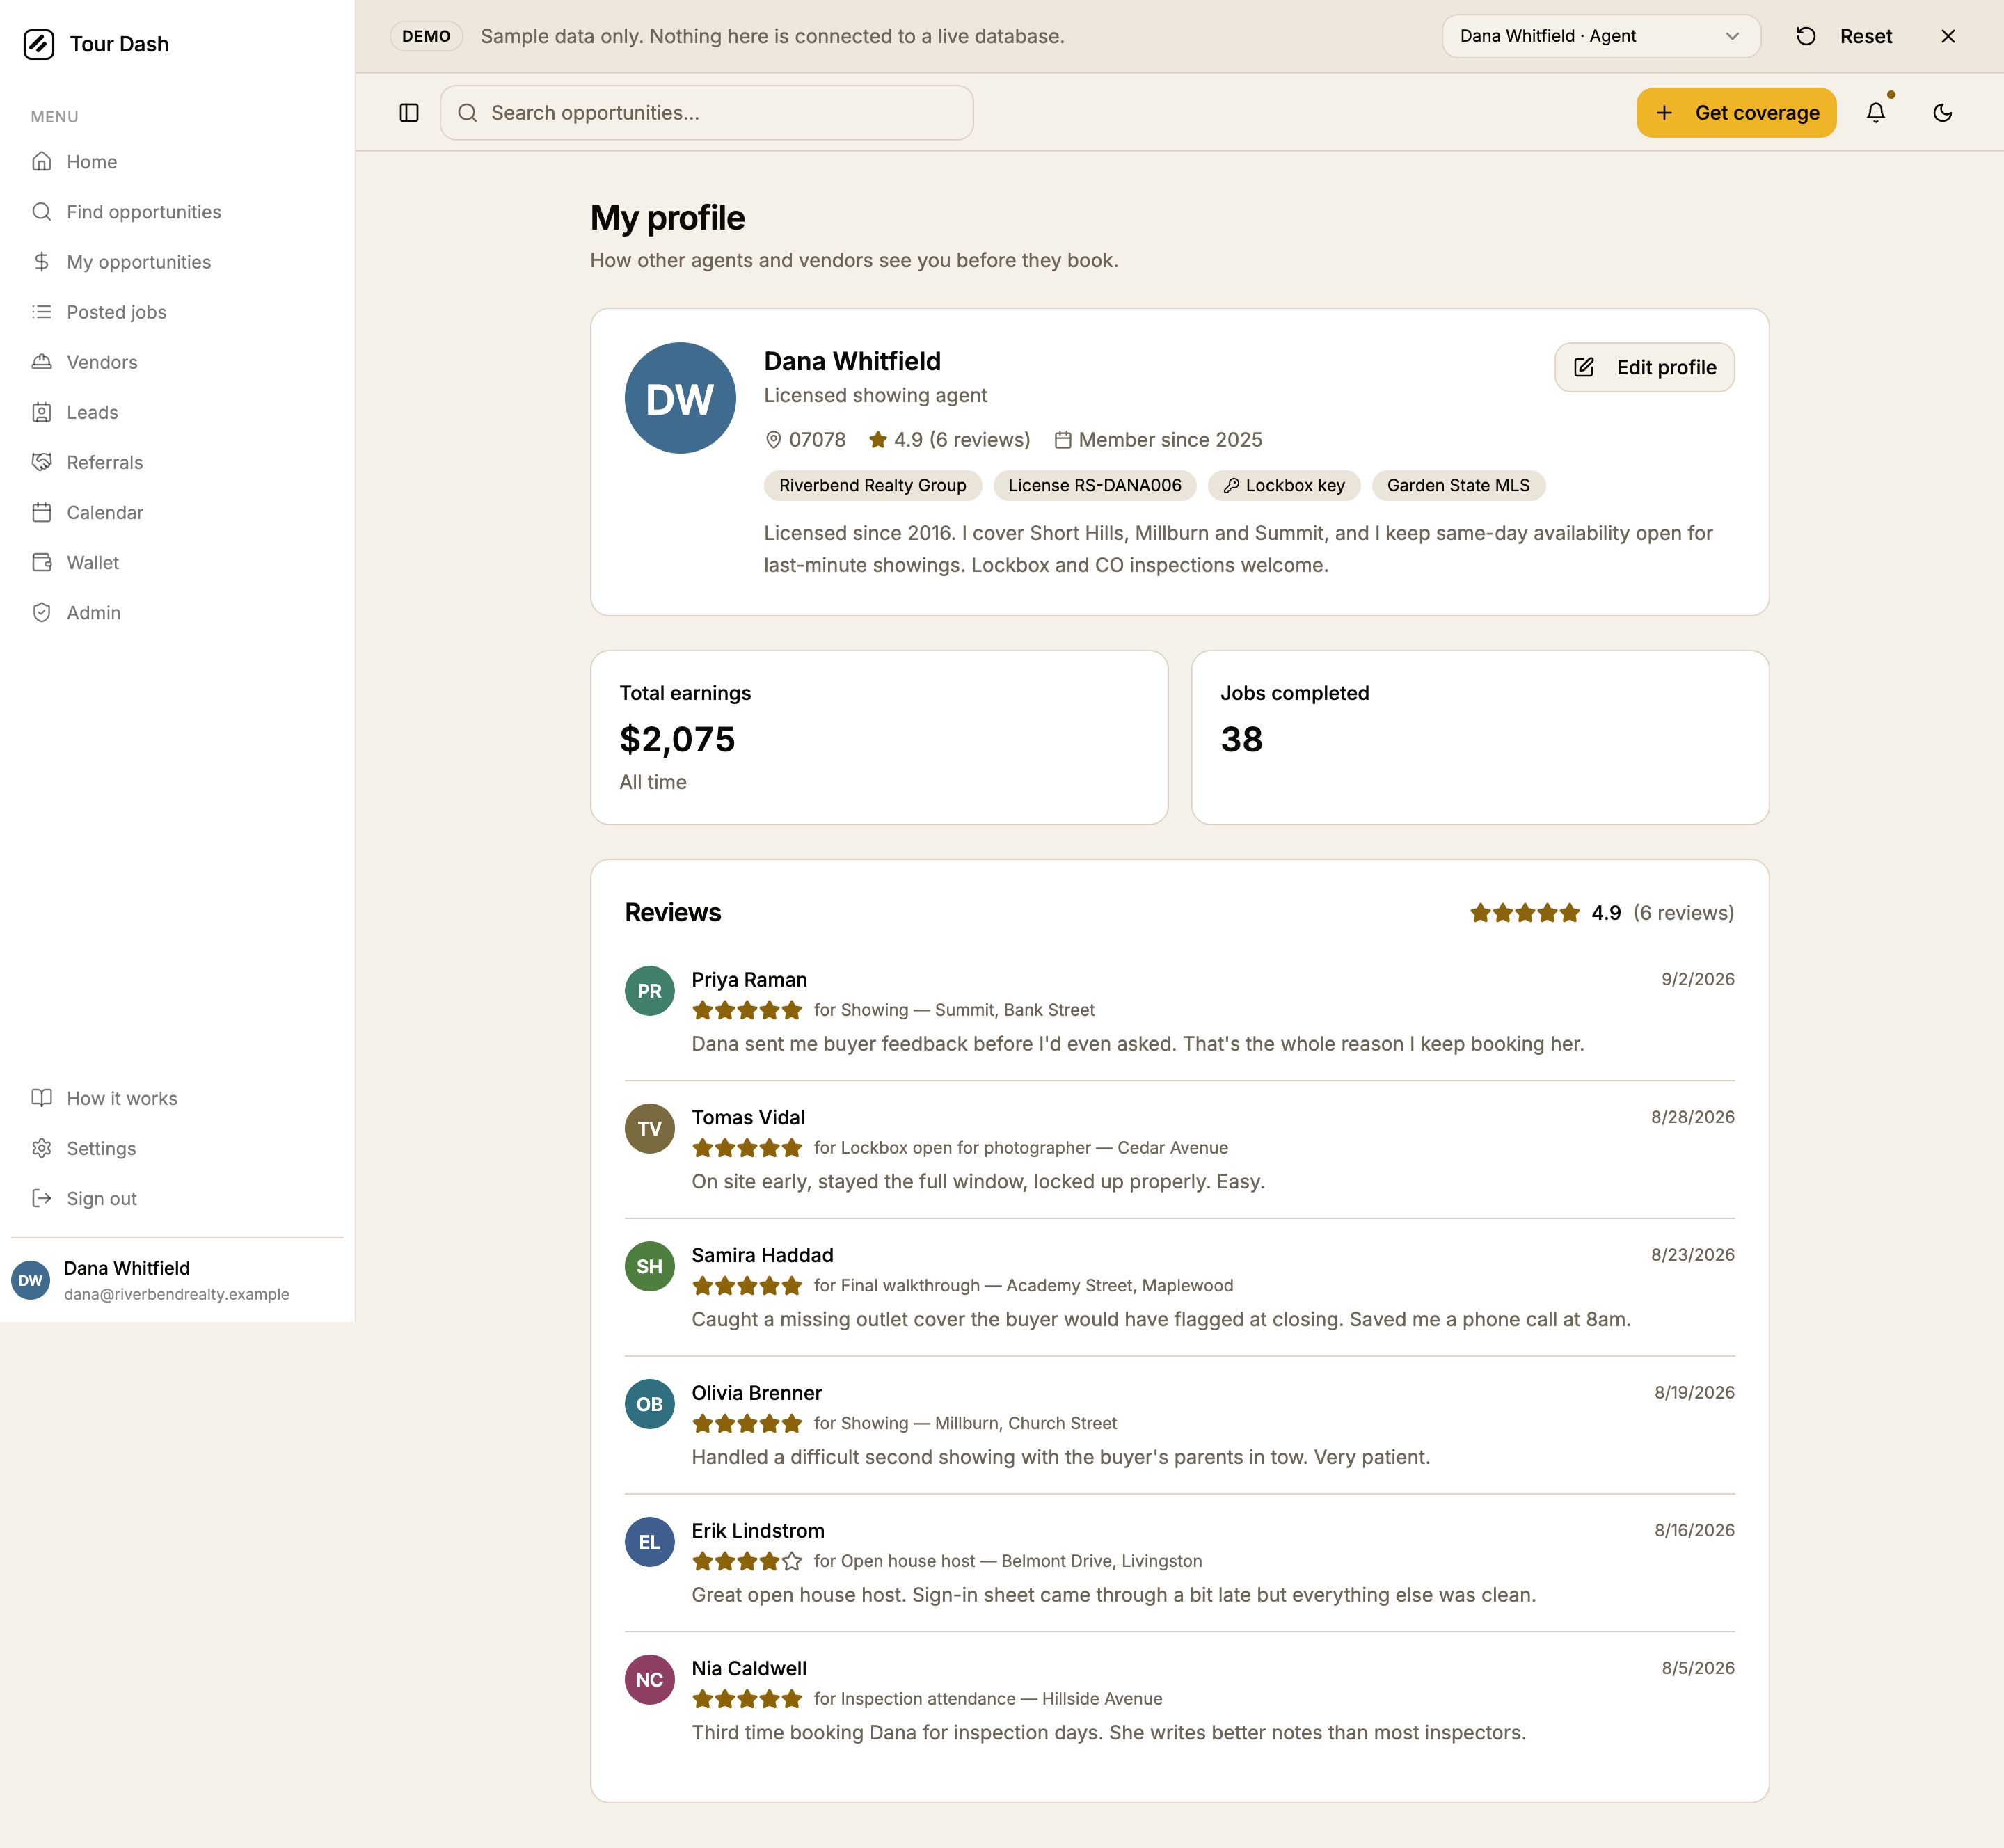Screen dimensions: 2004x1848
Task: Open the Admin section
Action: tap(178, 612)
